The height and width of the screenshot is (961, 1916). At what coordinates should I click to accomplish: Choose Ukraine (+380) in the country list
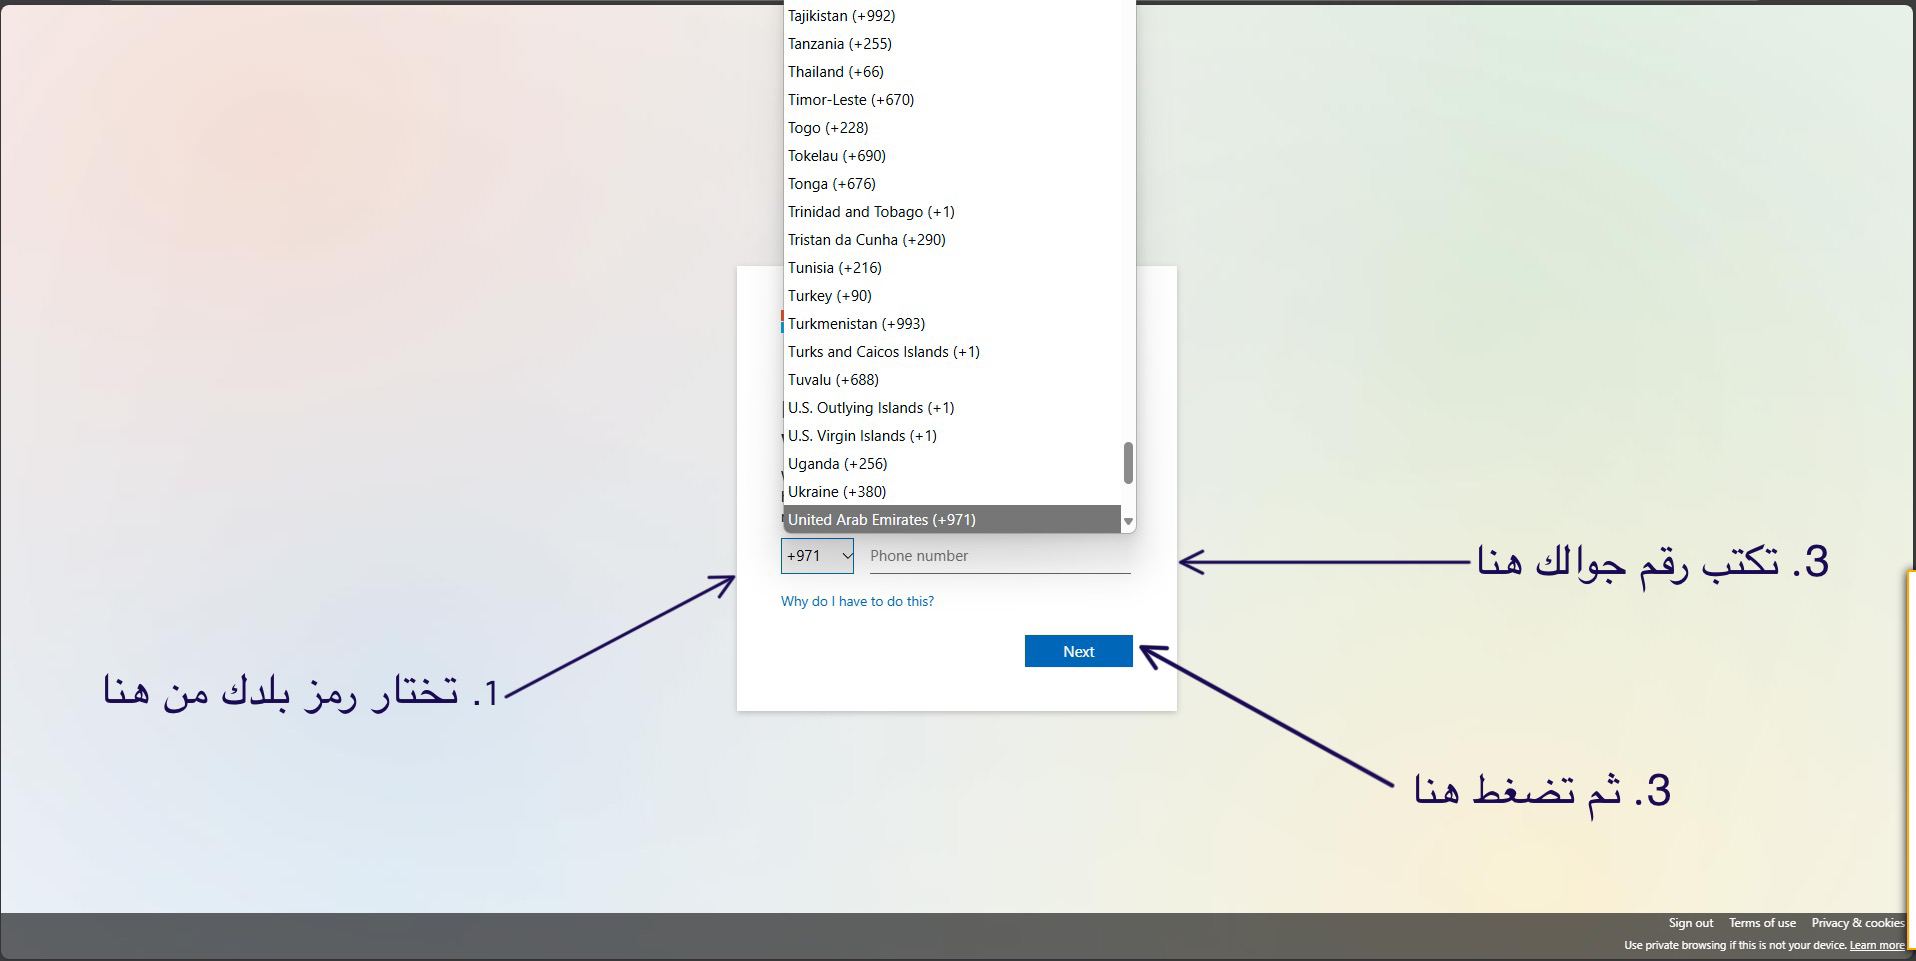point(837,492)
